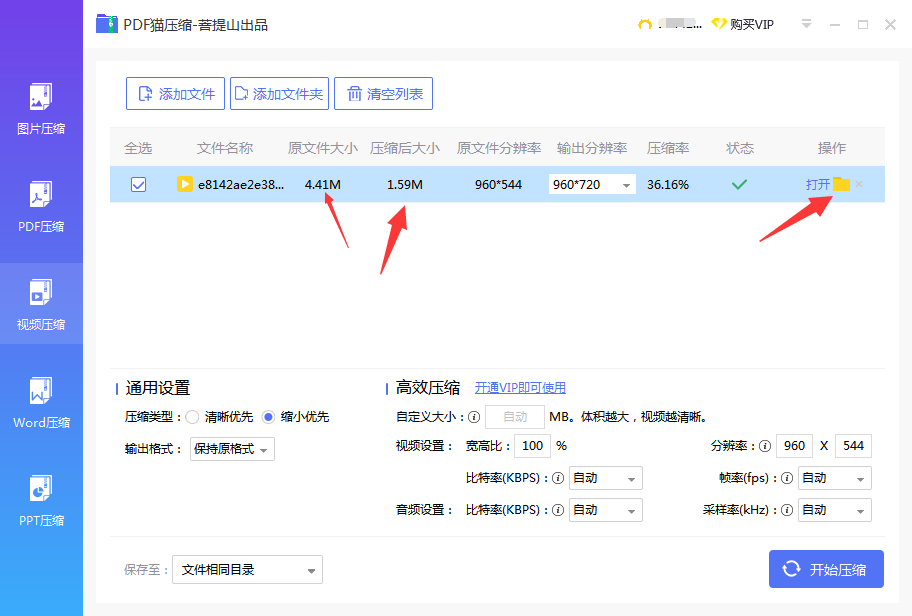Click the info icon next to 帧率(fps)
The image size is (912, 616).
(x=787, y=478)
